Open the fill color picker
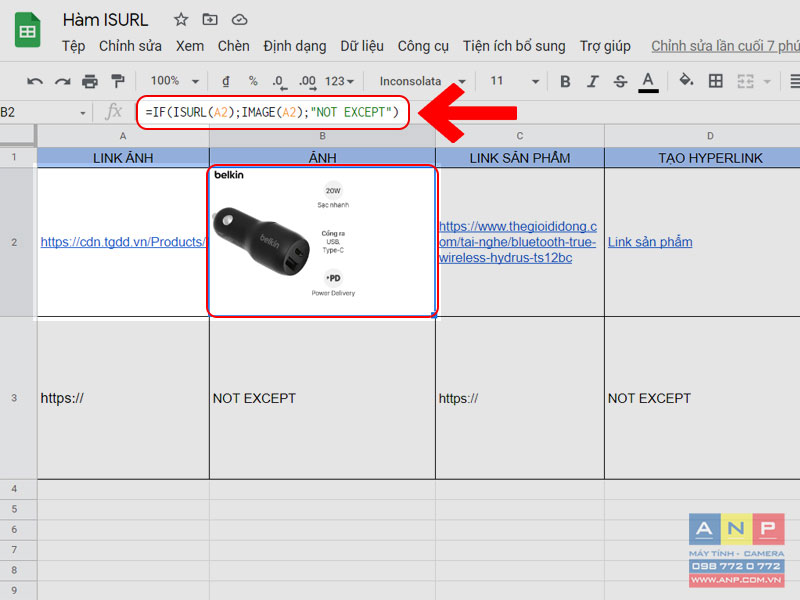Screen dimensions: 800x600 [x=686, y=81]
